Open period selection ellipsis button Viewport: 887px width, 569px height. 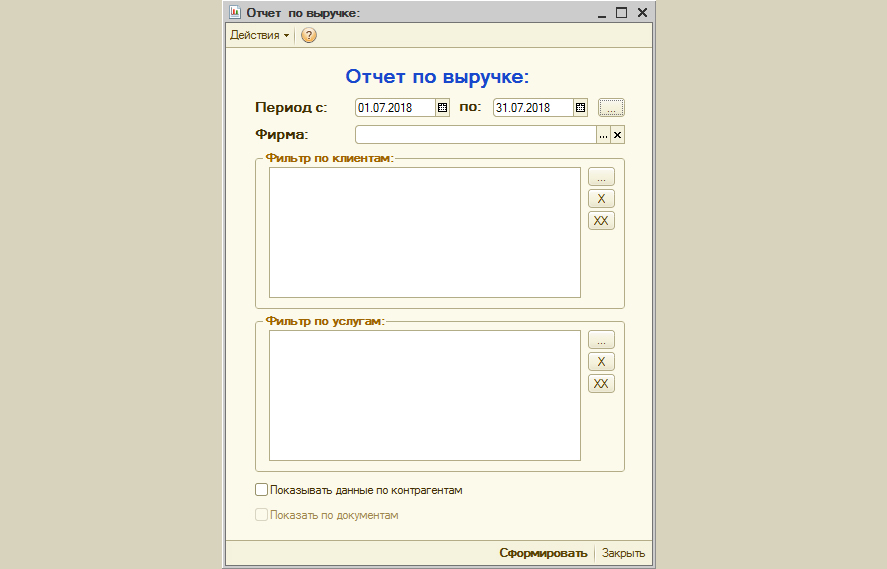point(611,107)
